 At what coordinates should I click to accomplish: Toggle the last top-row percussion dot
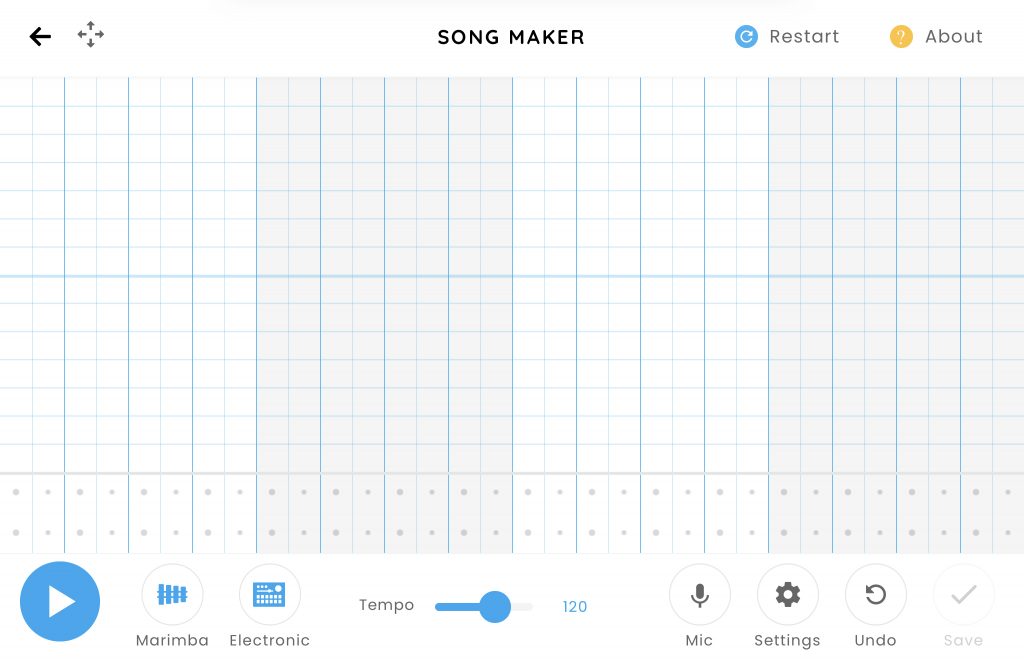point(1008,492)
